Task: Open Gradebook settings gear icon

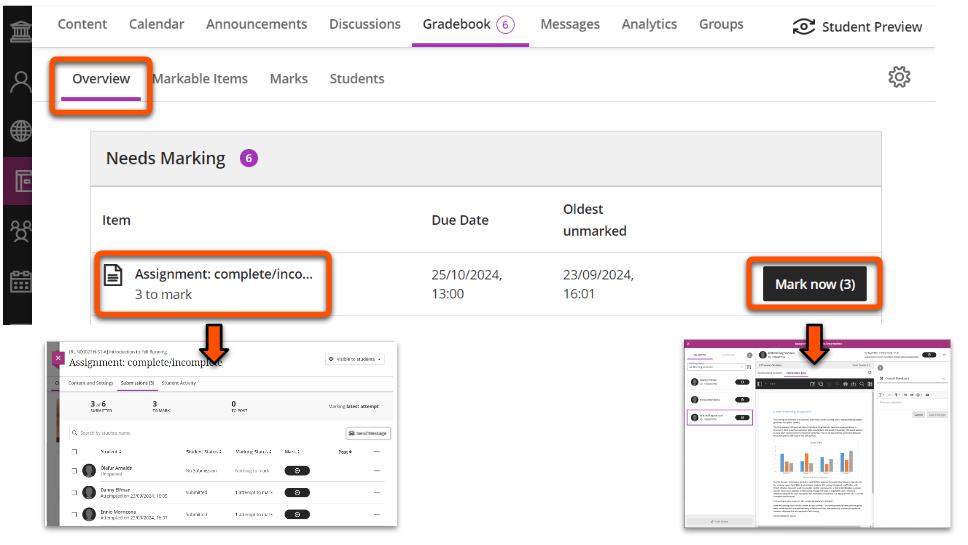Action: [899, 77]
